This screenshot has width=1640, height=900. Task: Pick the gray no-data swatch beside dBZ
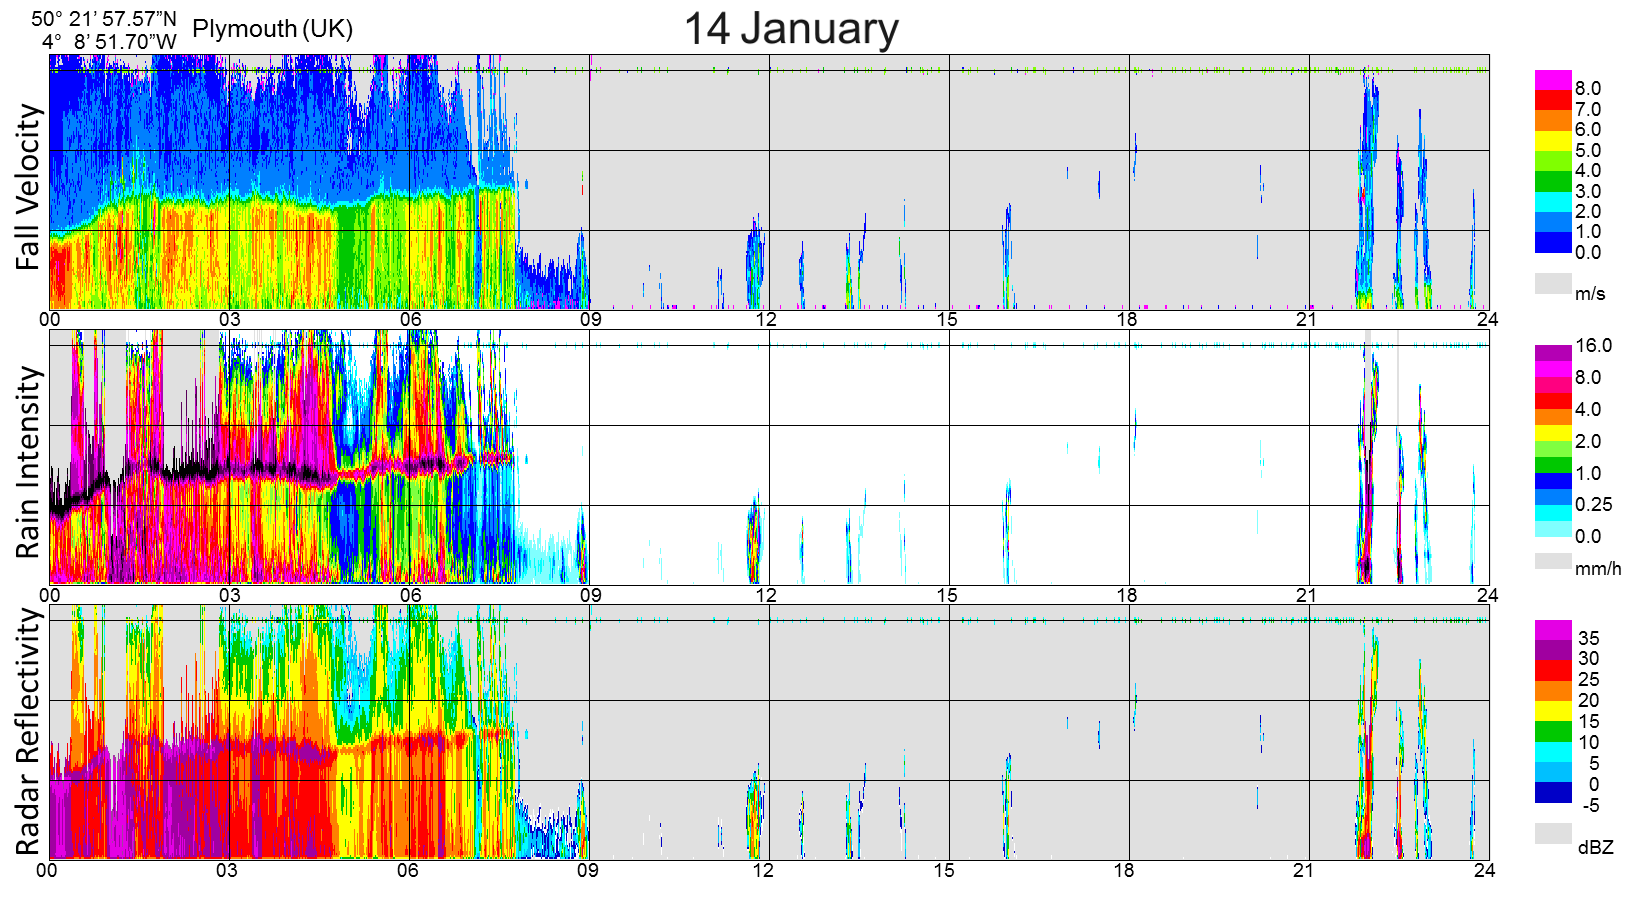[x=1553, y=834]
